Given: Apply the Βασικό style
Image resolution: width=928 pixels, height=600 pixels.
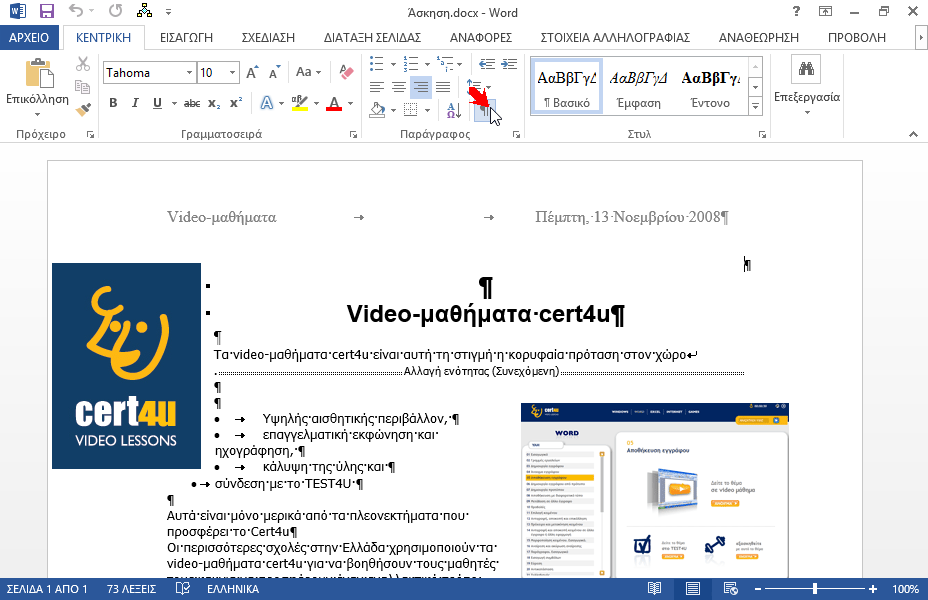Looking at the screenshot, I should coord(566,86).
